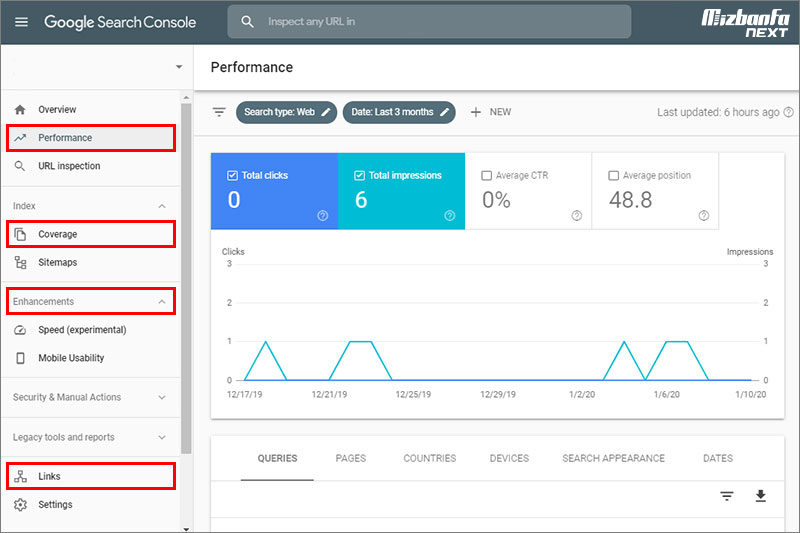The image size is (800, 533).
Task: Go to Overview in sidebar
Action: click(x=57, y=110)
